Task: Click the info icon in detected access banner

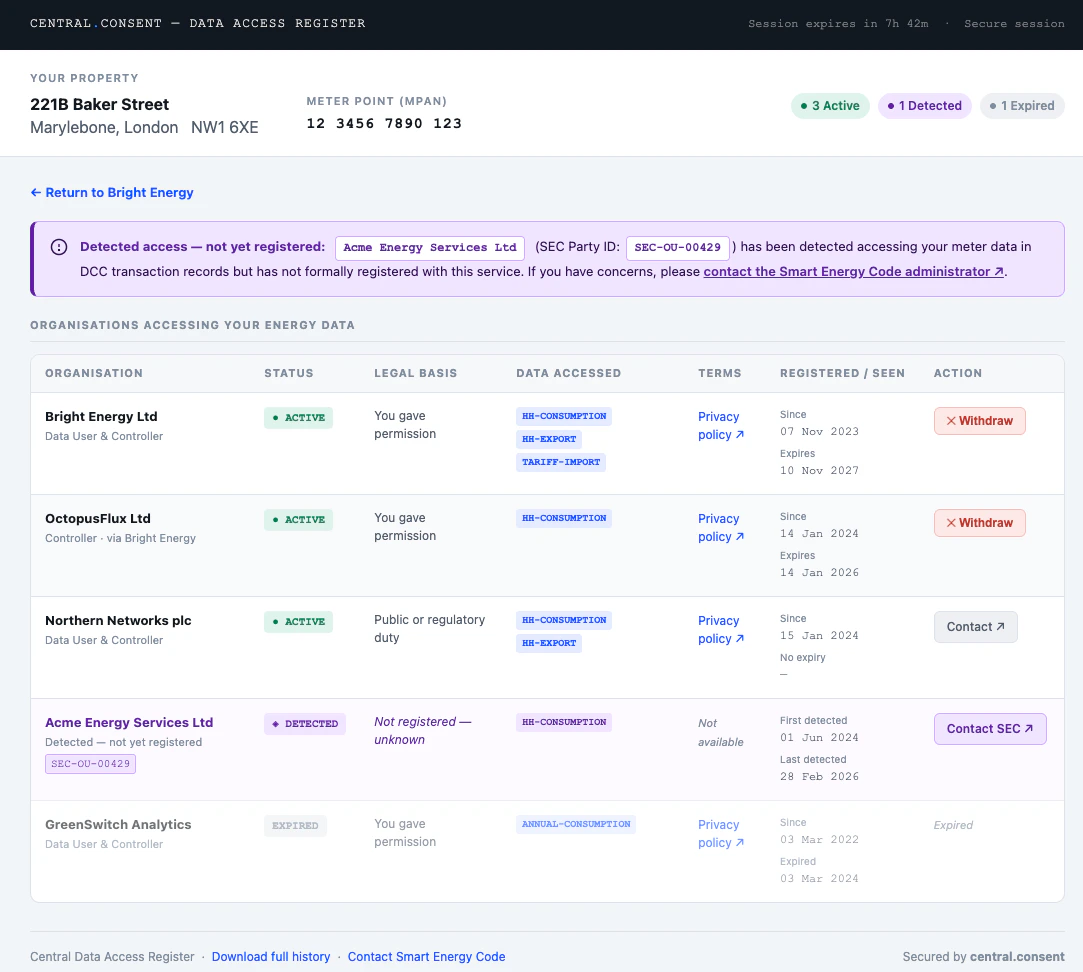Action: coord(59,247)
